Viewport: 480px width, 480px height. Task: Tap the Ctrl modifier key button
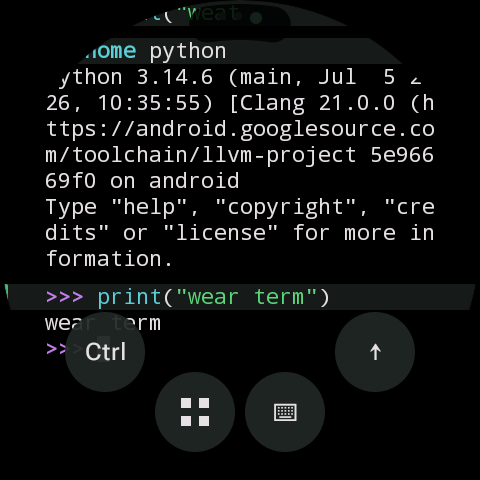coord(105,352)
